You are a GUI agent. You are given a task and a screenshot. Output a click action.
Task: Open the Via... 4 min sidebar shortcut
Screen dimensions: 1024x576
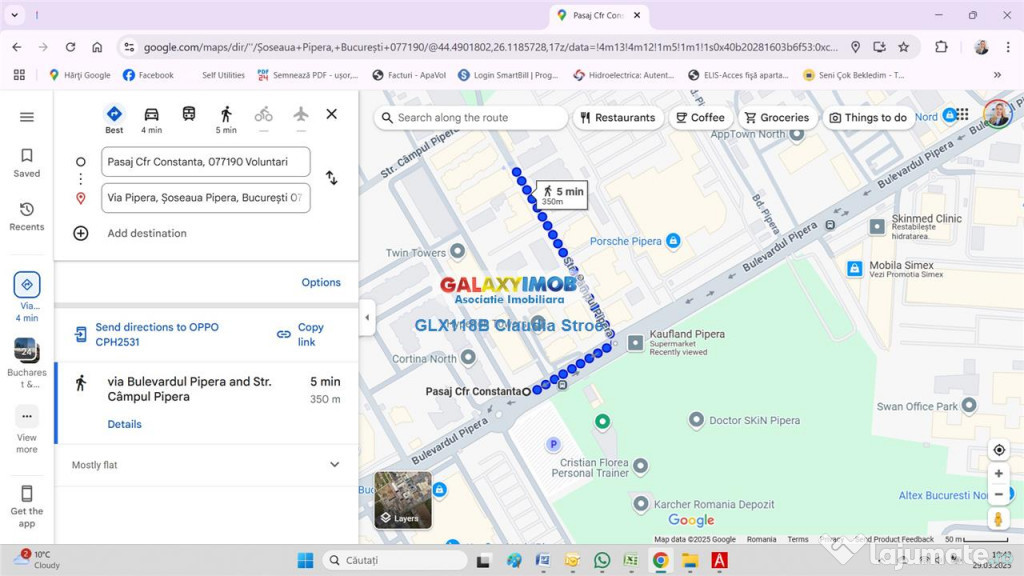[27, 297]
